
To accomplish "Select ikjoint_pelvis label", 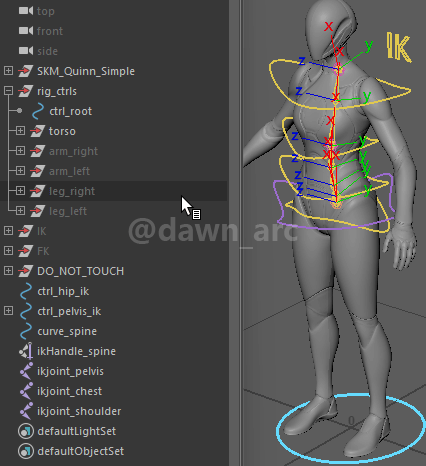I will pos(70,371).
